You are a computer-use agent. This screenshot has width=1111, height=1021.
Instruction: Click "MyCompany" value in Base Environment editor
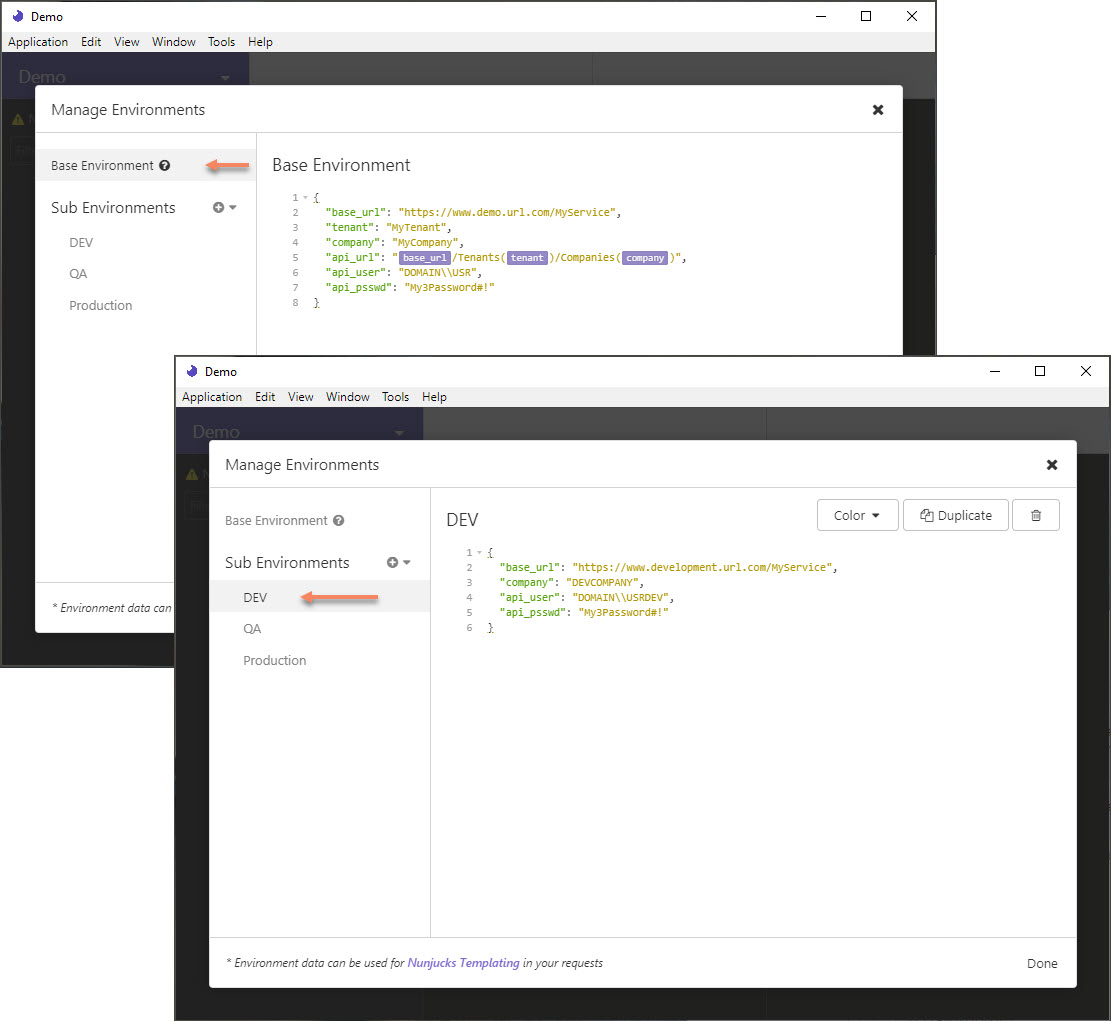click(x=425, y=242)
